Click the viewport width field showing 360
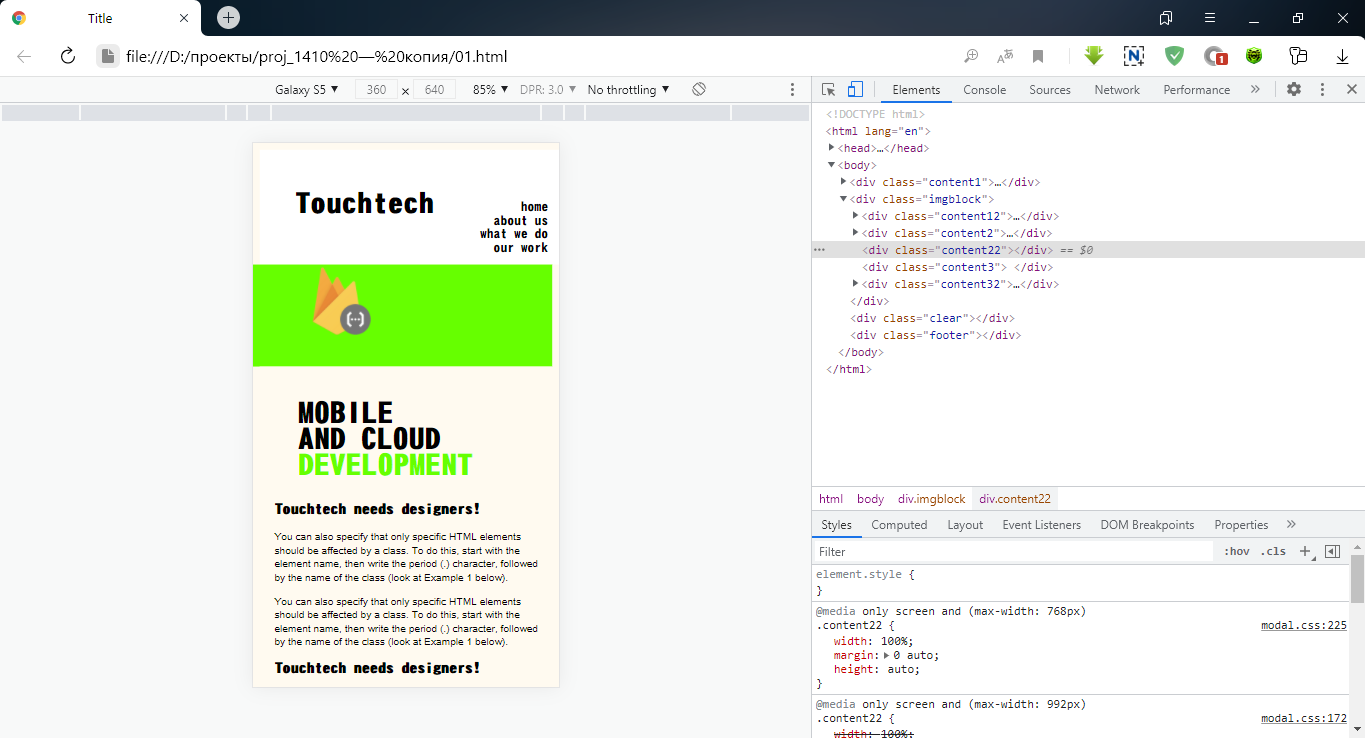Viewport: 1365px width, 738px height. 376,90
